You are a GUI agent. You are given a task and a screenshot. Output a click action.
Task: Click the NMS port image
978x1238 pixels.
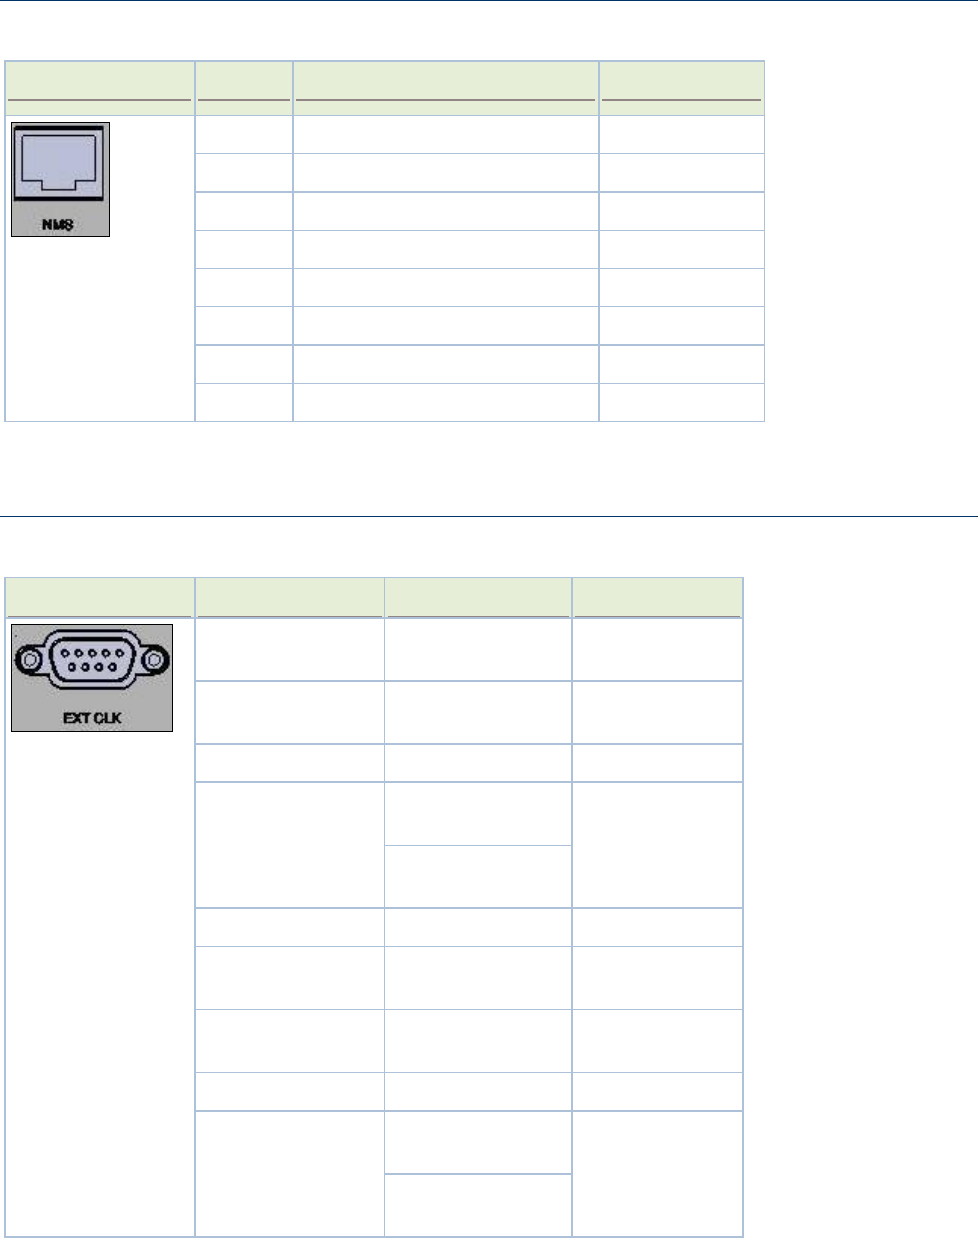coord(60,180)
